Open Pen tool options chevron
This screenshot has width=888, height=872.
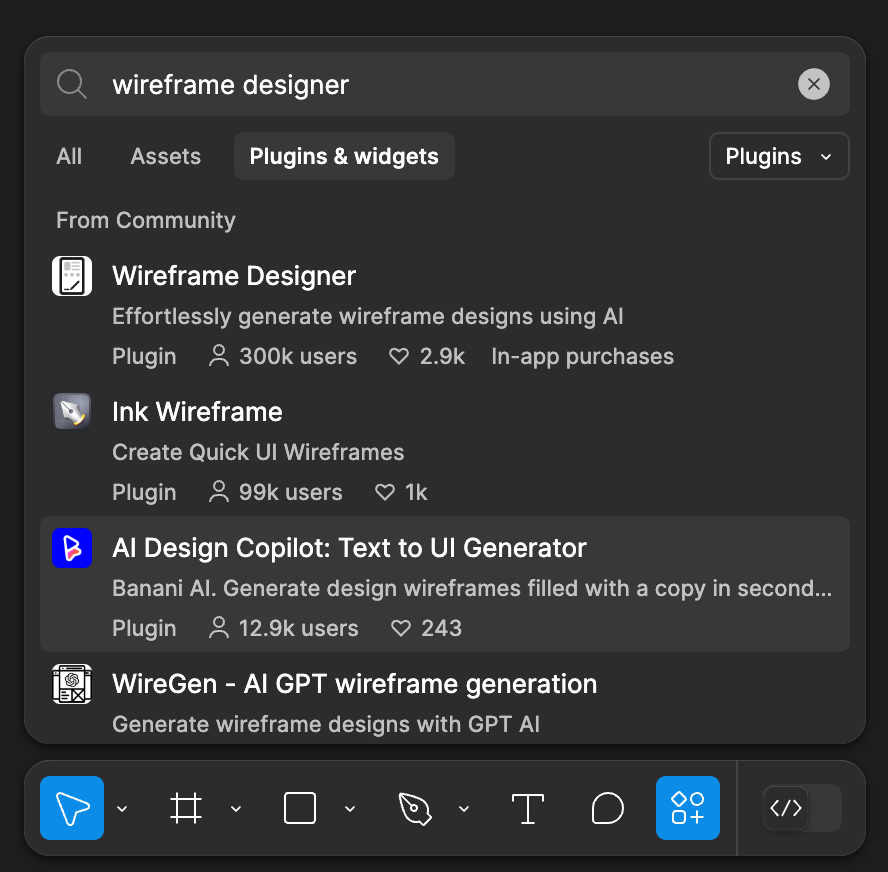(464, 809)
